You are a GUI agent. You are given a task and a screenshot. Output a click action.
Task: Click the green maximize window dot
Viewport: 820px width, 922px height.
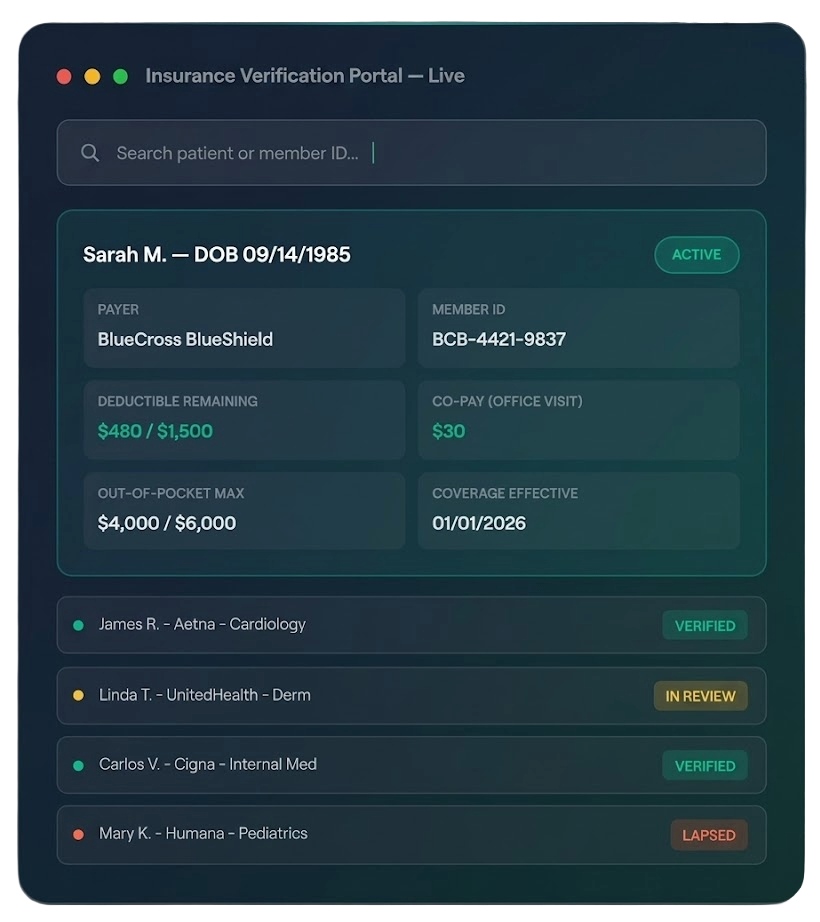pos(121,76)
